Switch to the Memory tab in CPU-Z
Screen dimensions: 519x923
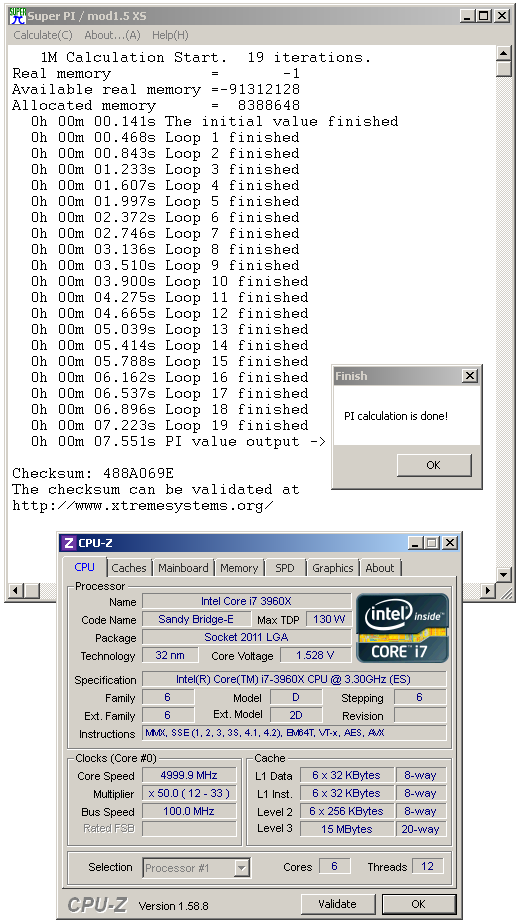click(239, 568)
